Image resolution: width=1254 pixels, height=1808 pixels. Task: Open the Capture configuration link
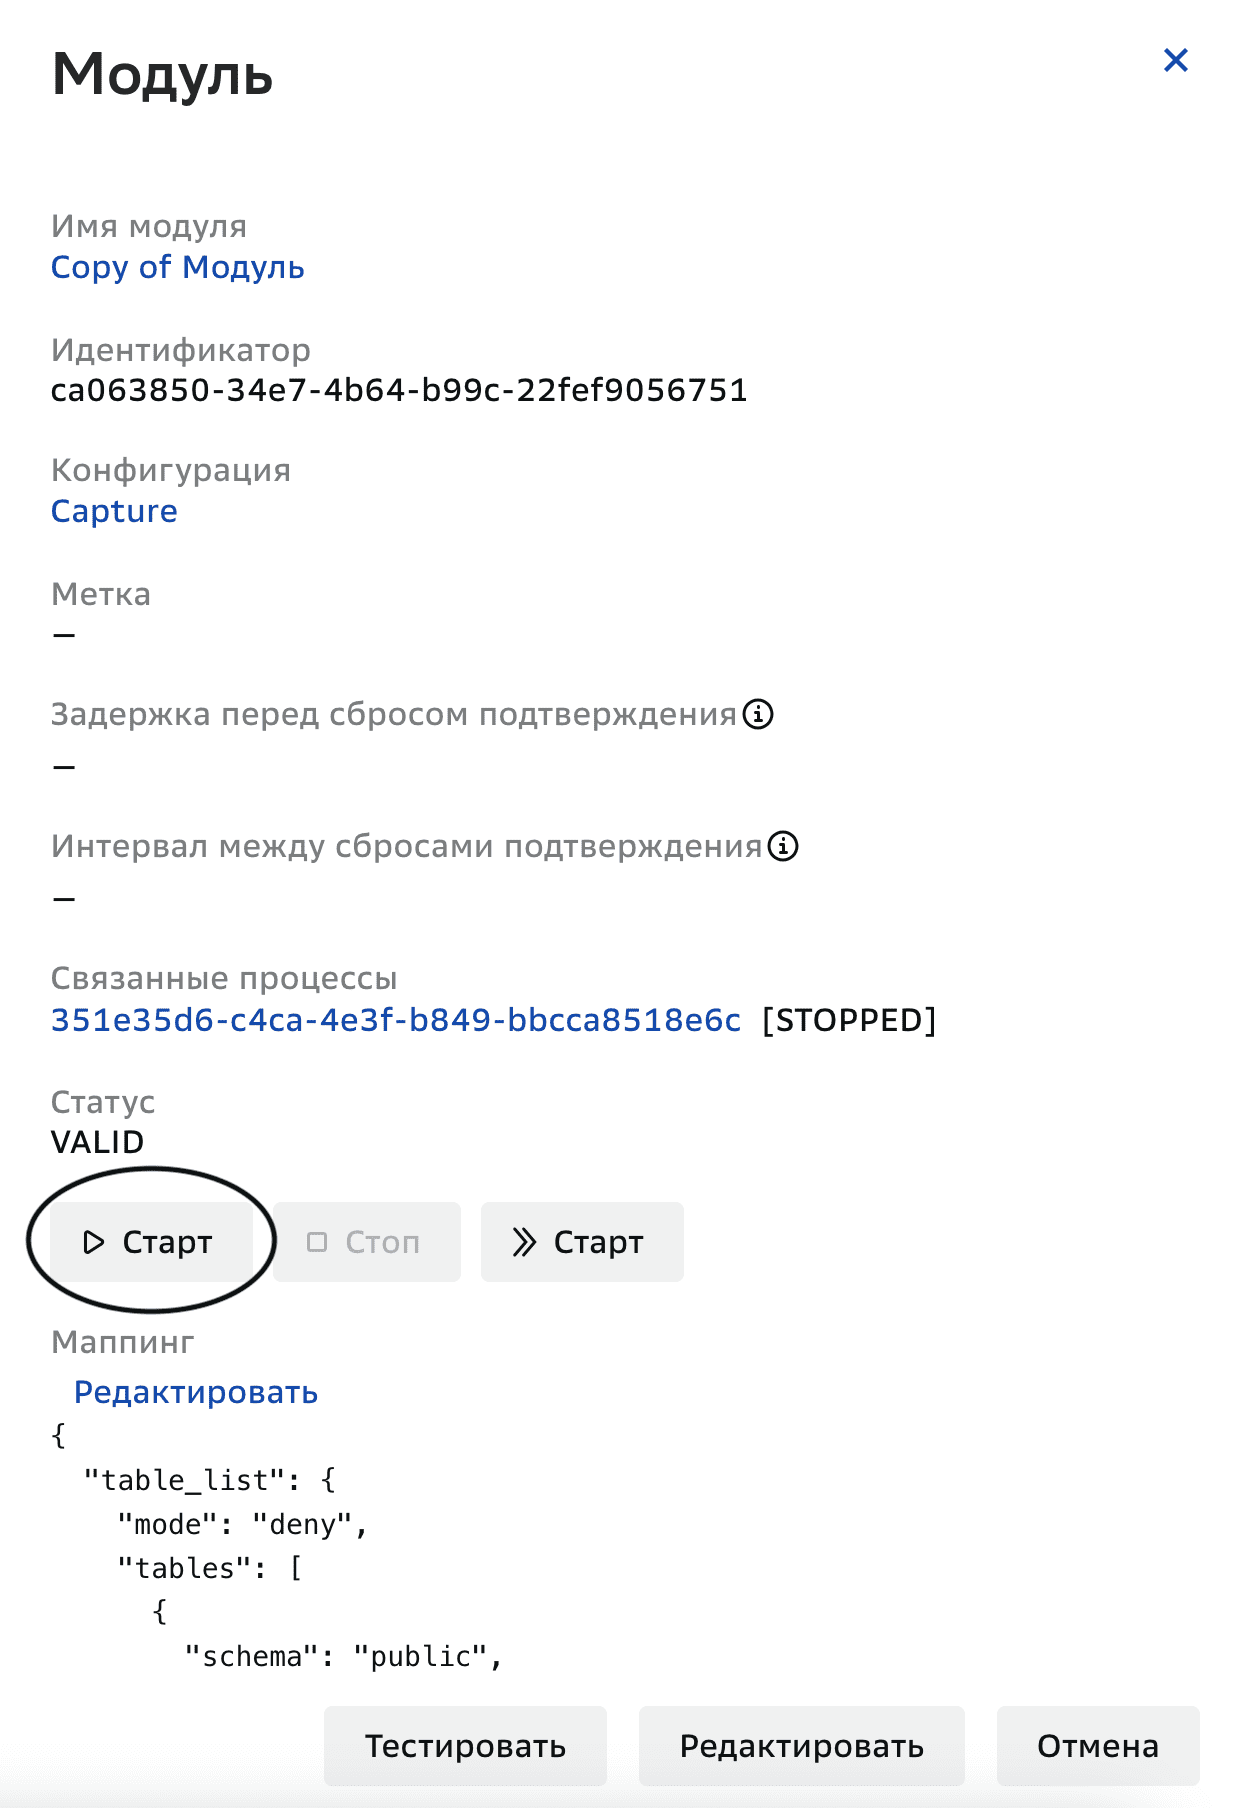pos(114,511)
